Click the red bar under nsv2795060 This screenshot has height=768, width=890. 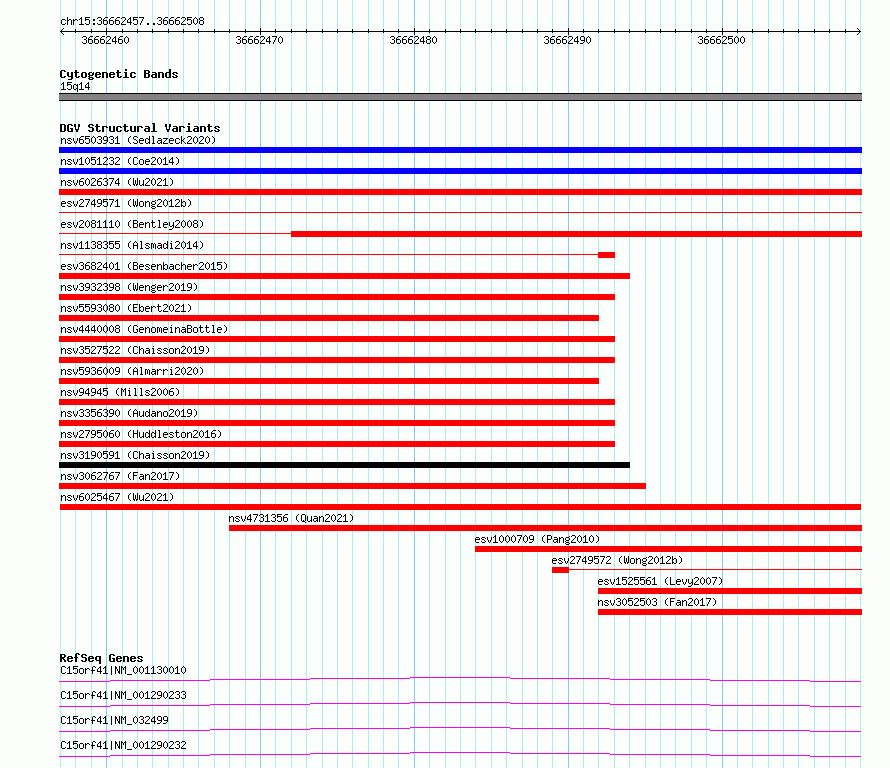click(x=337, y=444)
